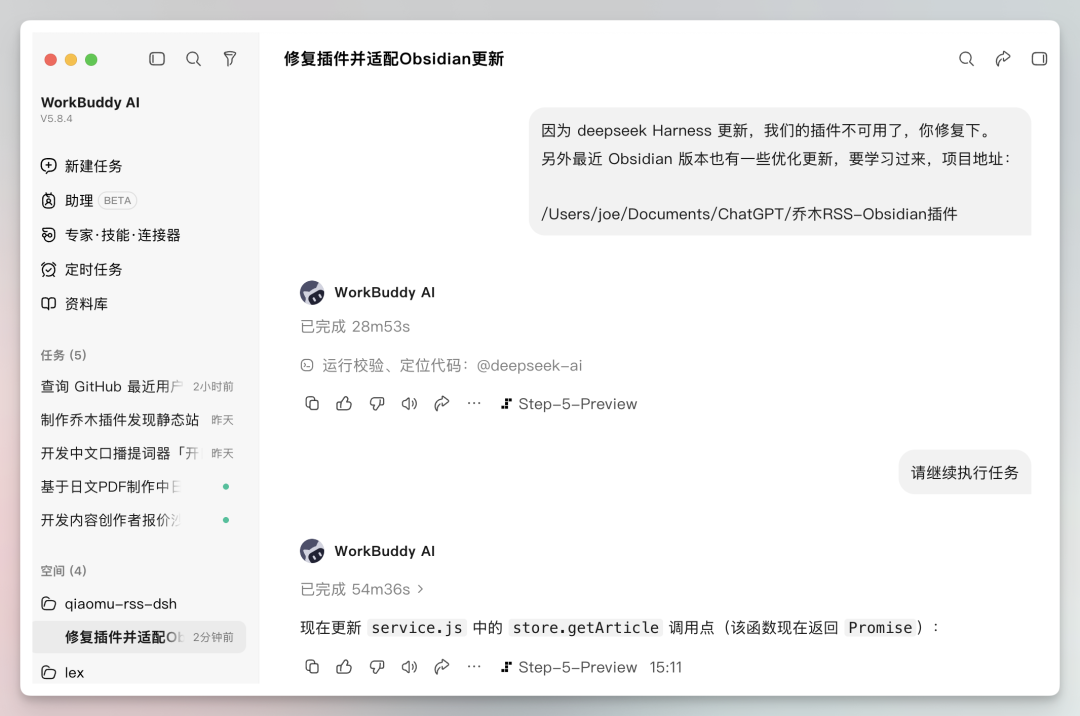Click the store.getArticle code snippet
Viewport: 1080px width, 716px height.
[x=585, y=628]
